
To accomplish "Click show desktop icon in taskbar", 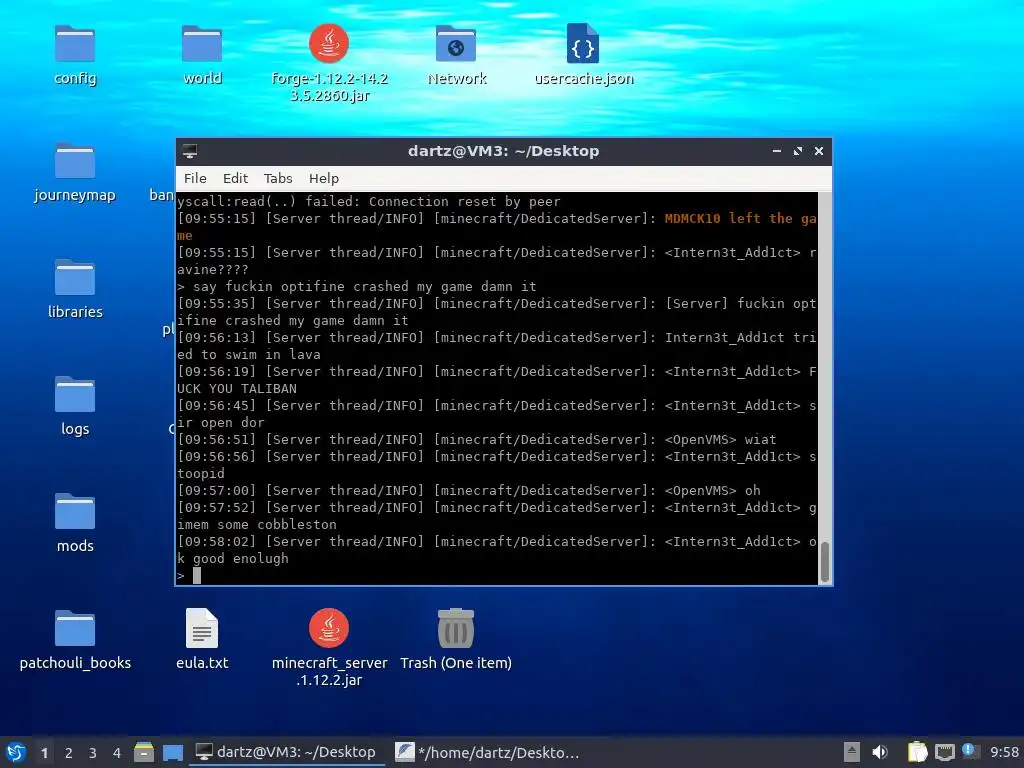I will pyautogui.click(x=172, y=752).
